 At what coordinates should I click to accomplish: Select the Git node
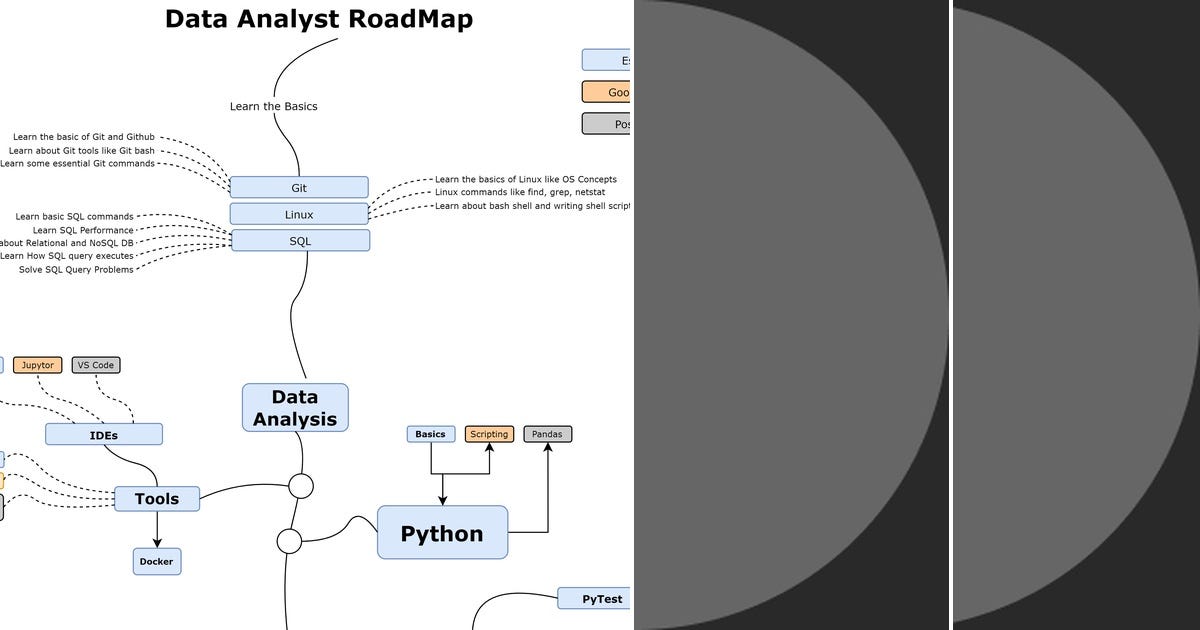point(299,186)
